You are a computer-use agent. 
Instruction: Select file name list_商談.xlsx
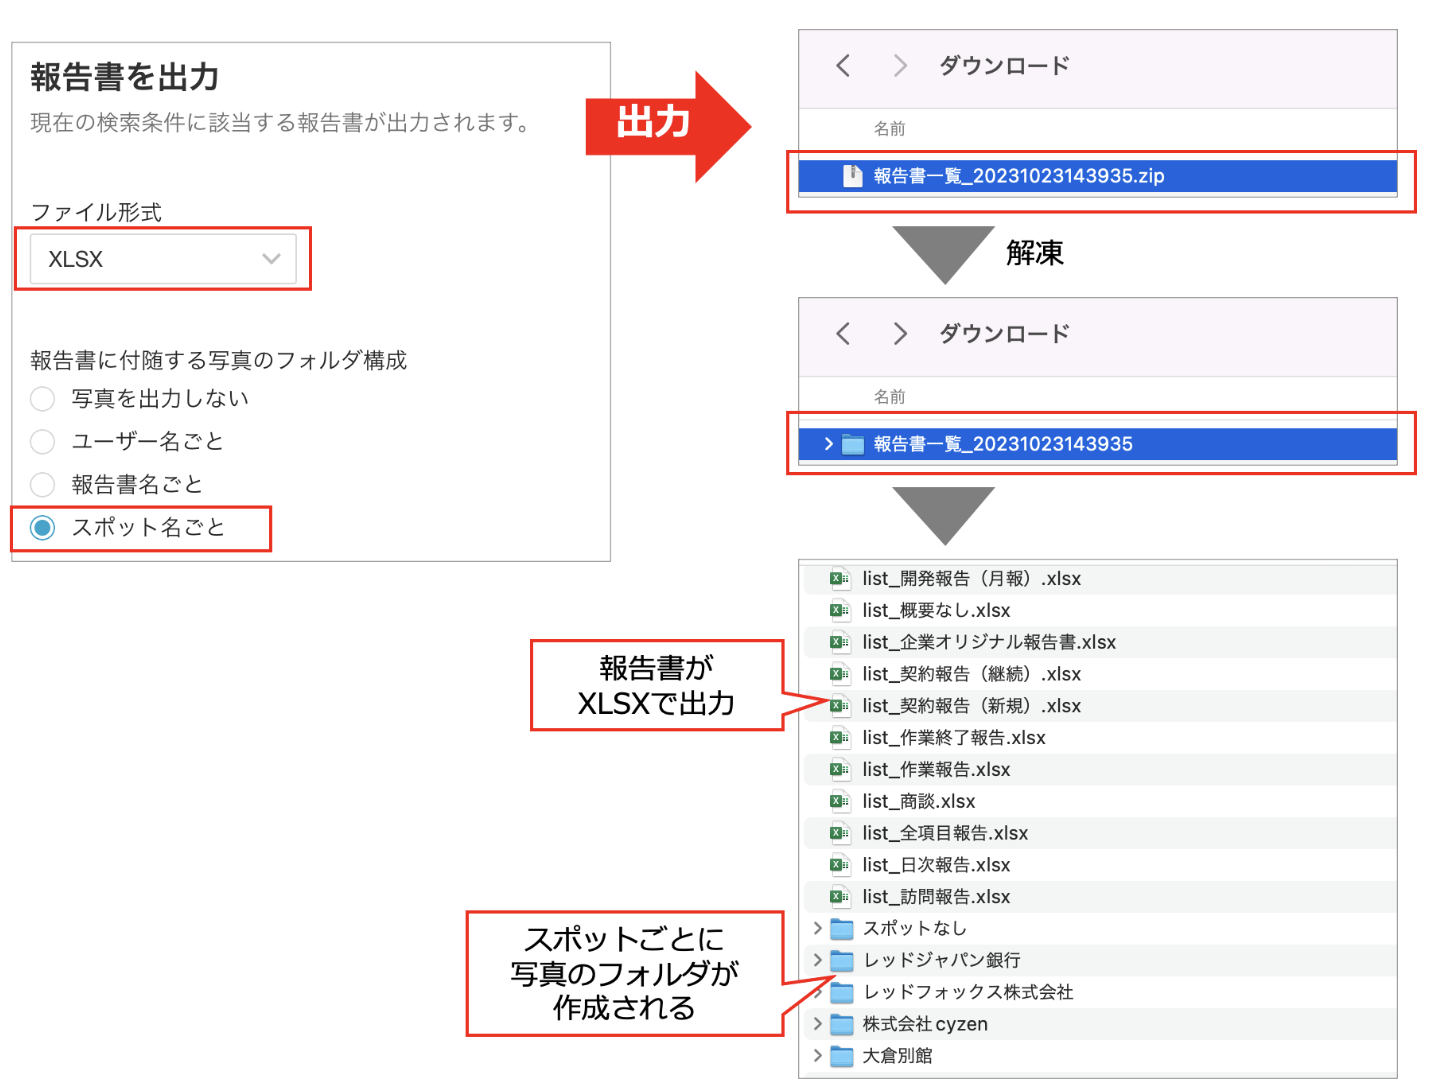click(x=919, y=802)
